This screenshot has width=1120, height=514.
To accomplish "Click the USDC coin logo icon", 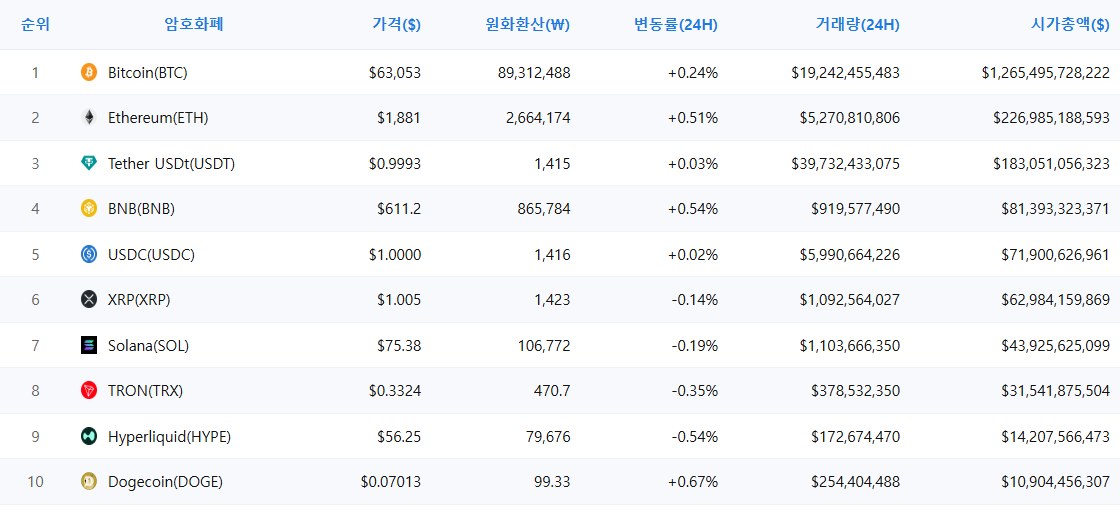I will 89,254.
